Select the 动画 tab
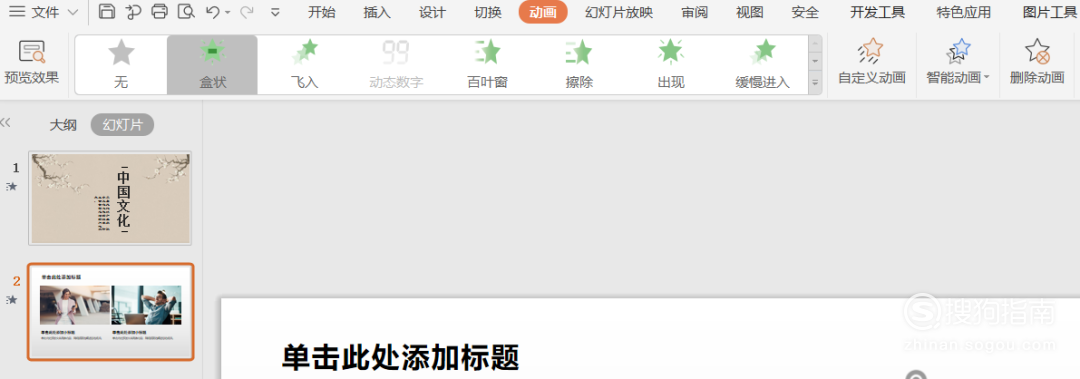The height and width of the screenshot is (379, 1080). tap(543, 12)
